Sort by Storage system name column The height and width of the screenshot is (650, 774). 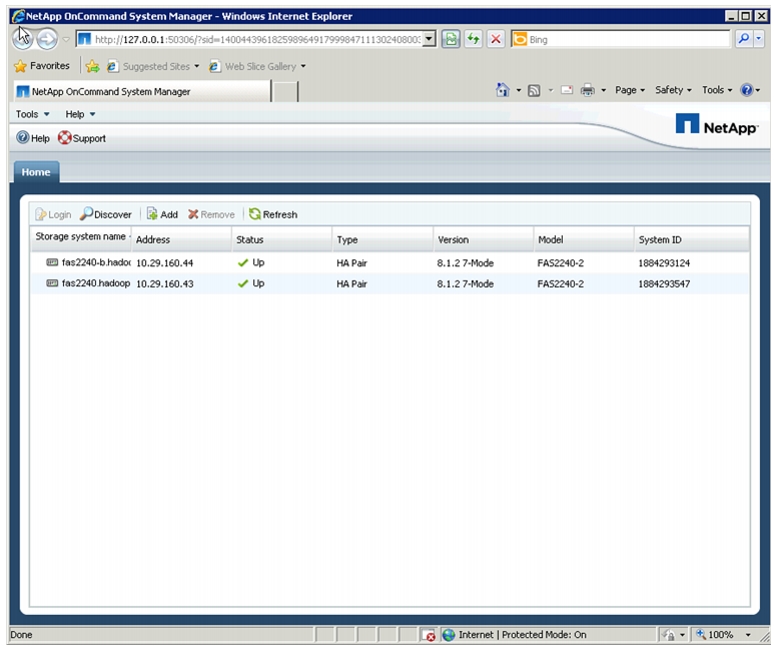click(81, 238)
